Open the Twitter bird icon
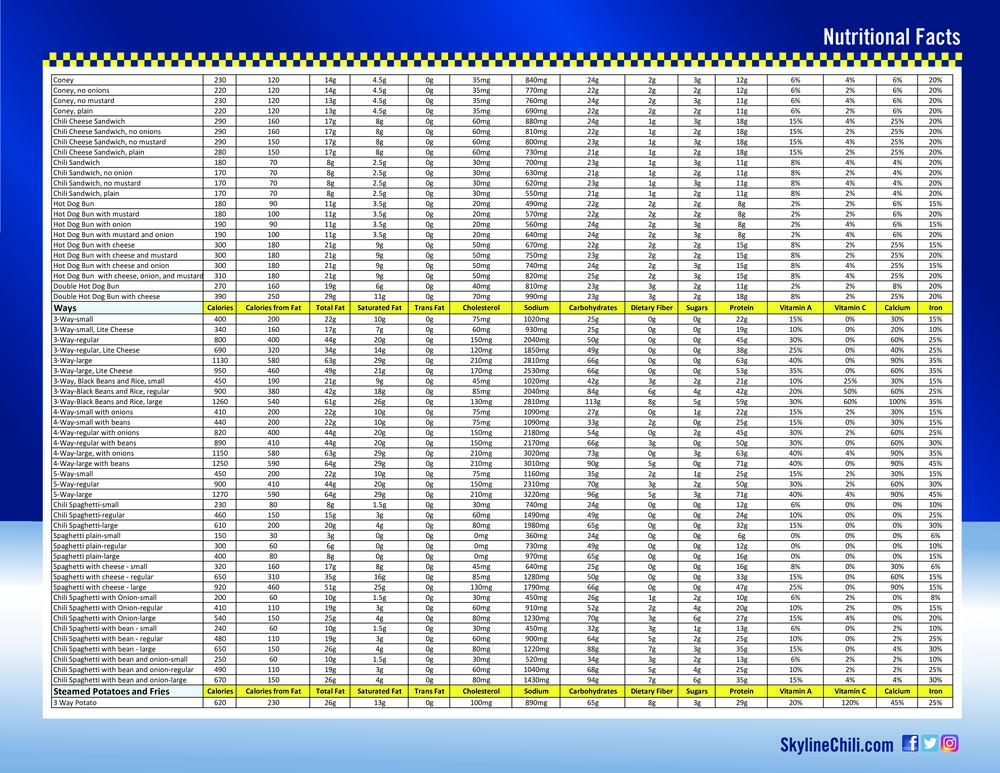 pyautogui.click(x=930, y=743)
